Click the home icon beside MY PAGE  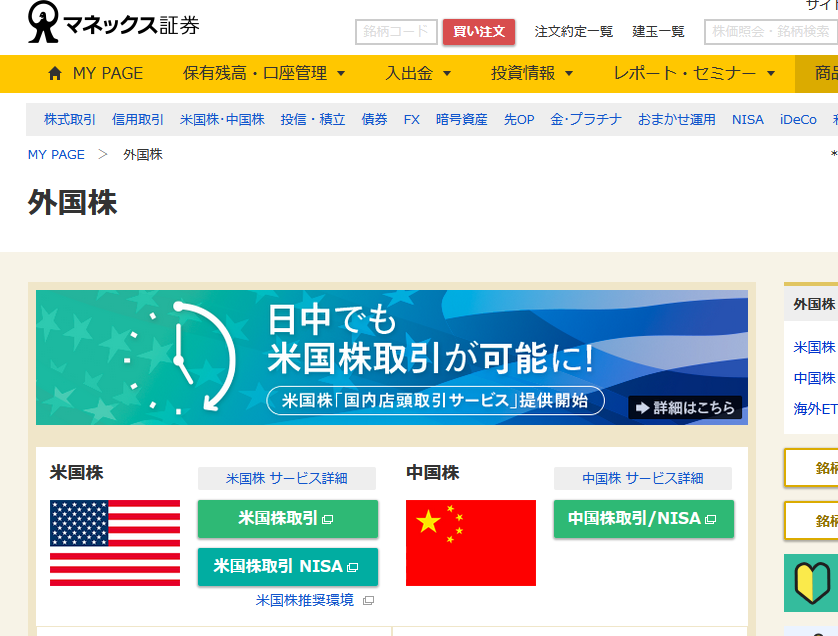click(55, 73)
